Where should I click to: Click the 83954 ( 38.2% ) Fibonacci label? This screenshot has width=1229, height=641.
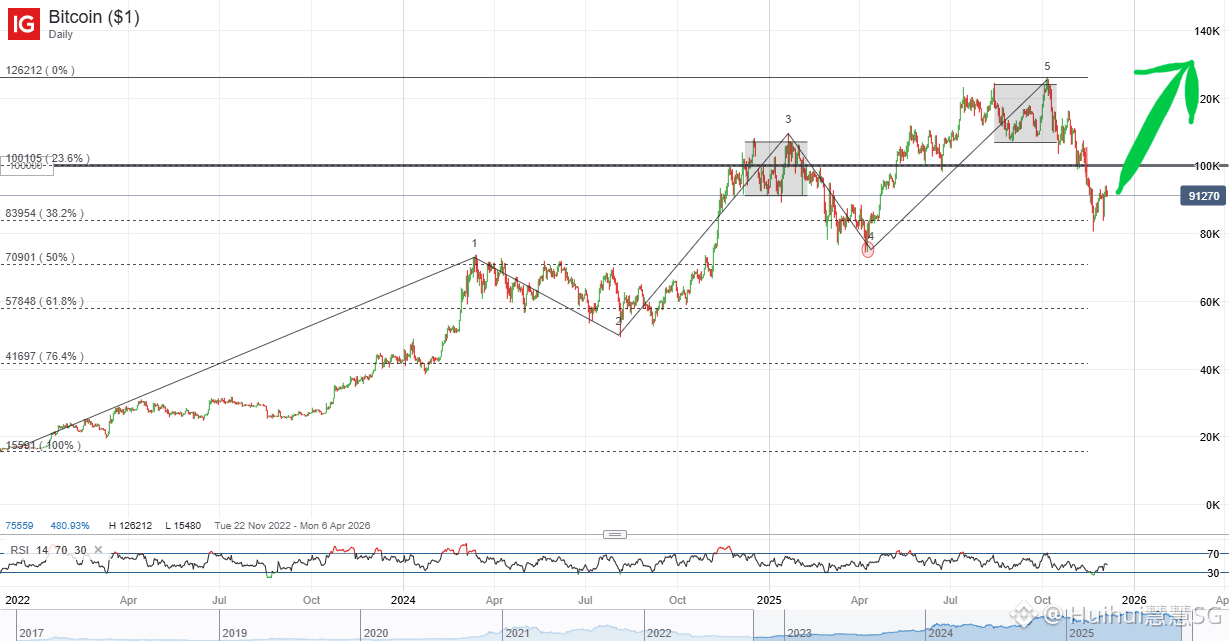pyautogui.click(x=44, y=213)
